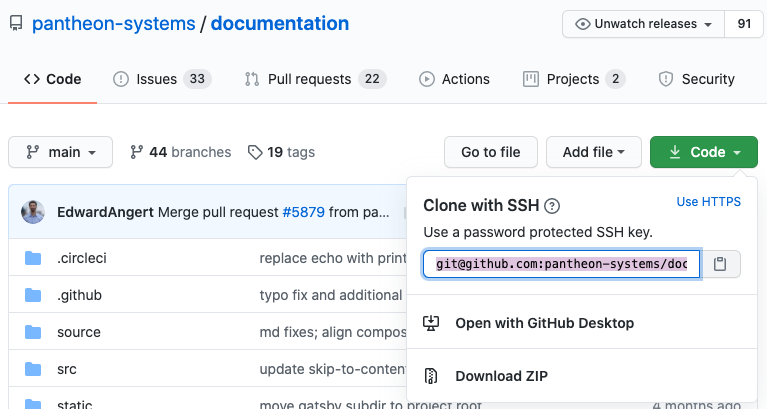View the 44 branches link
Screen dimensions: 767x409
tap(180, 152)
